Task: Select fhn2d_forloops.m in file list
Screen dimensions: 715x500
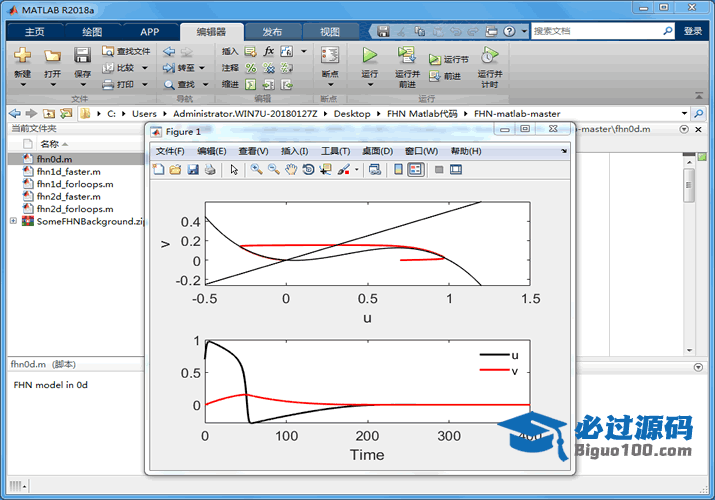Action: point(77,209)
